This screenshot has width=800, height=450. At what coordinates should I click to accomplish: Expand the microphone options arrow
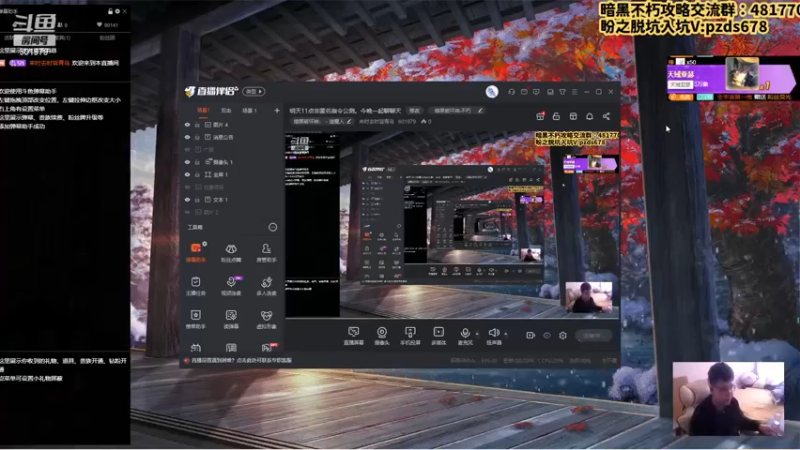pyautogui.click(x=477, y=334)
